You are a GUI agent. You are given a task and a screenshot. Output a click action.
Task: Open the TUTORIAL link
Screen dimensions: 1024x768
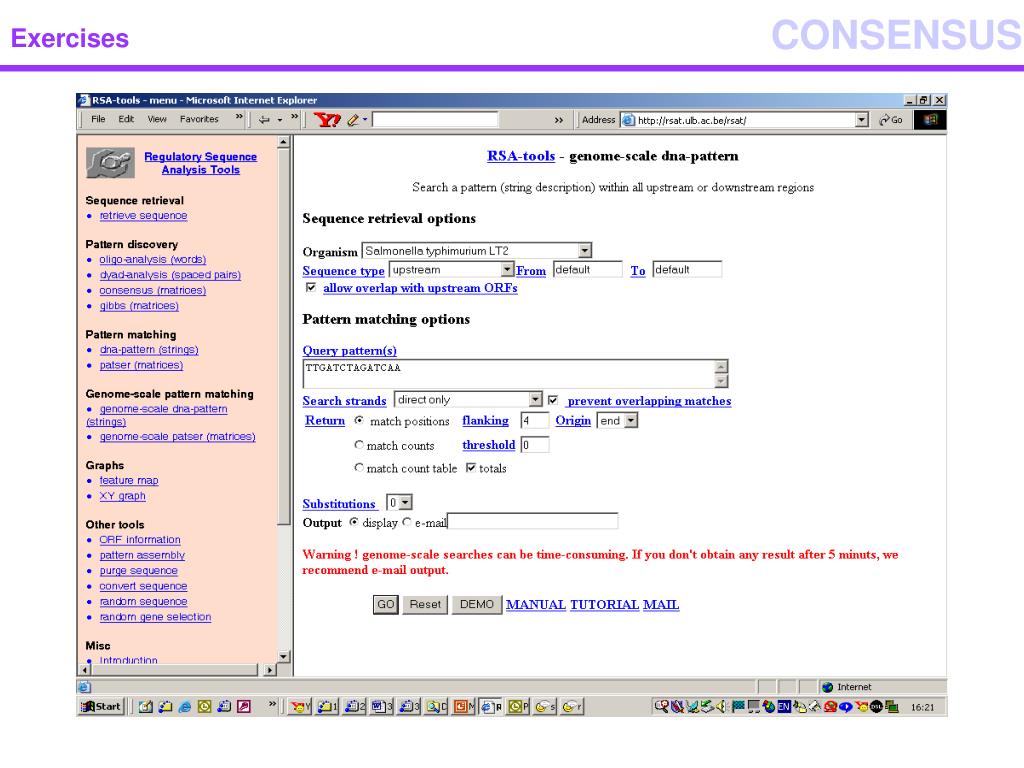coord(604,605)
